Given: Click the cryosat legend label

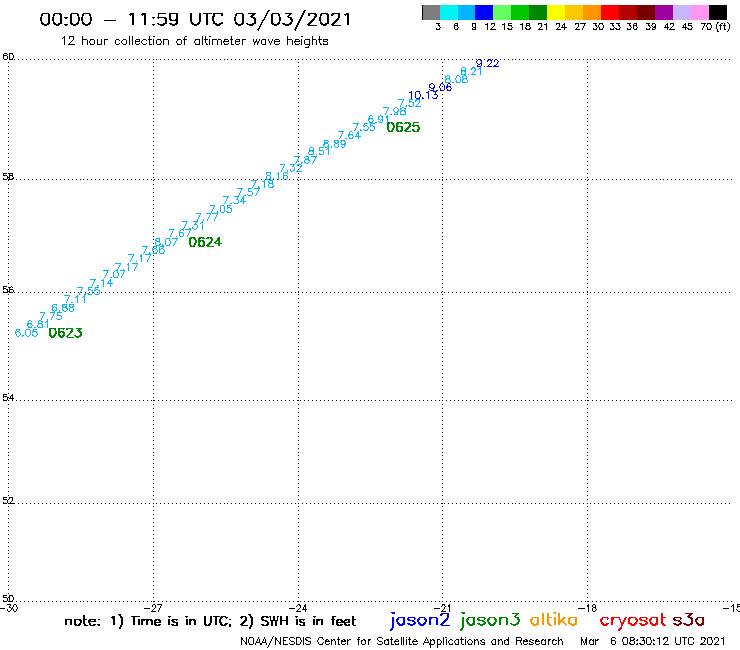Looking at the screenshot, I should click(x=632, y=621).
